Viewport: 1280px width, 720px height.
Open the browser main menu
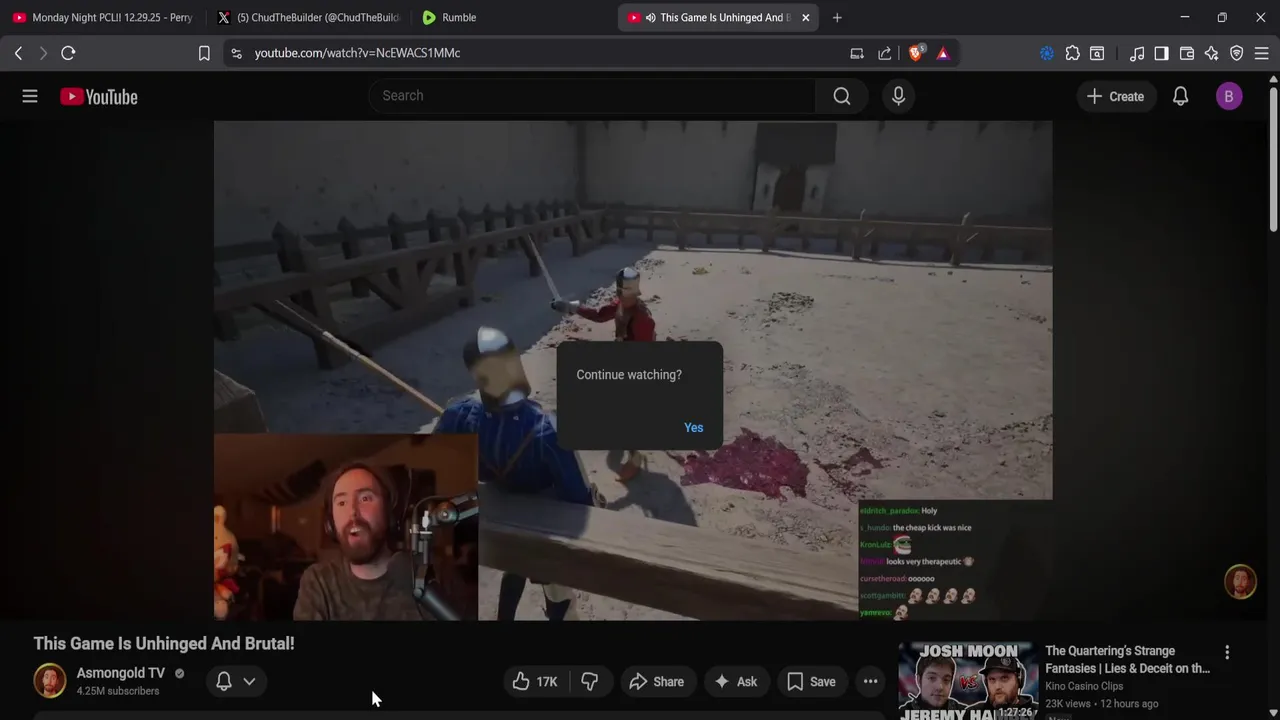(1261, 53)
